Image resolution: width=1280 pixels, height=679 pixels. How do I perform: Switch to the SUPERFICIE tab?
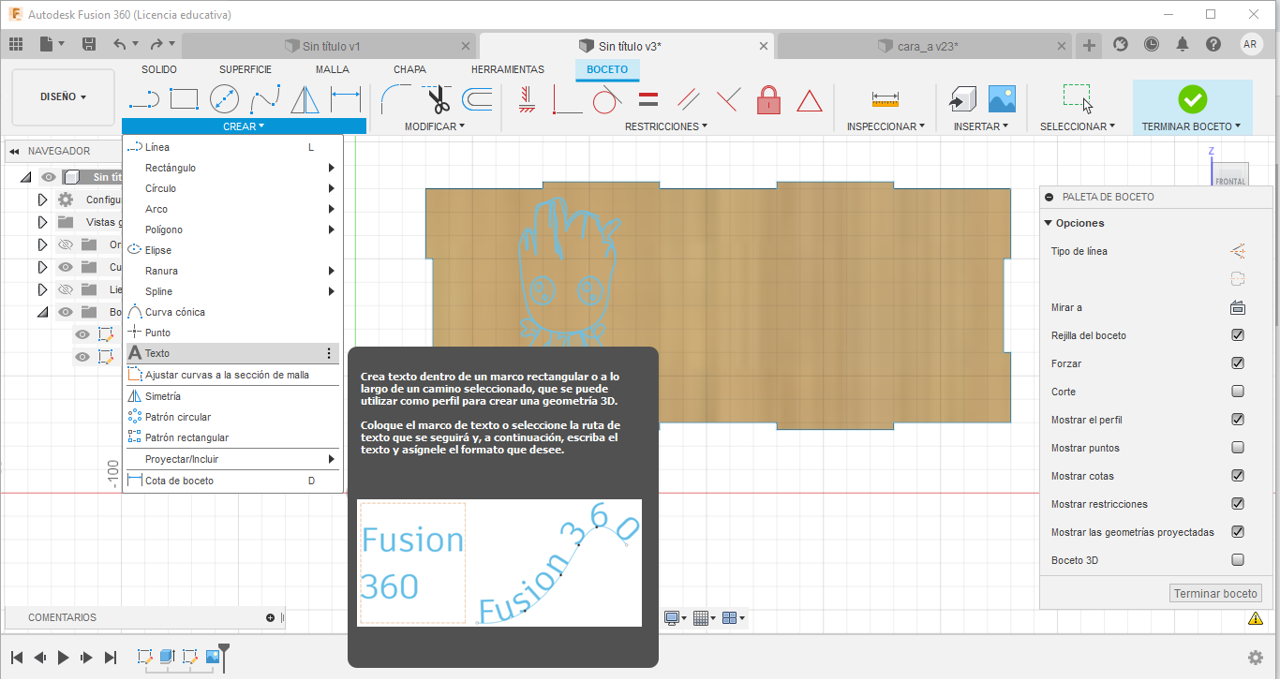coord(245,69)
